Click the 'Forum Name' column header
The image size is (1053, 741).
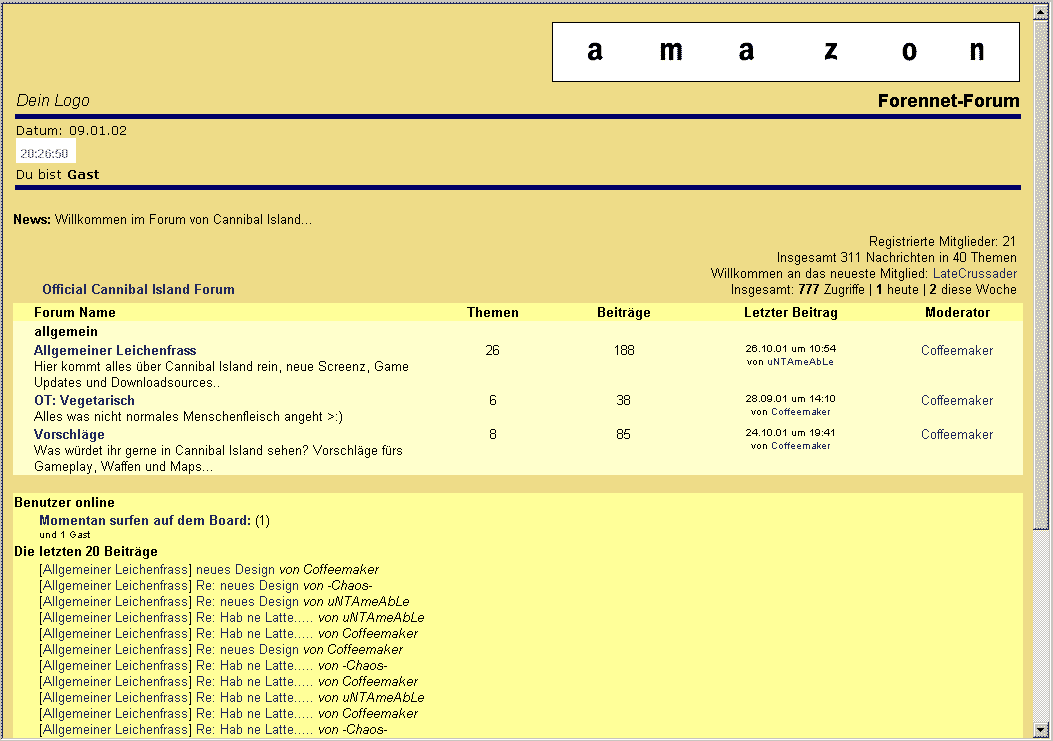click(x=75, y=312)
